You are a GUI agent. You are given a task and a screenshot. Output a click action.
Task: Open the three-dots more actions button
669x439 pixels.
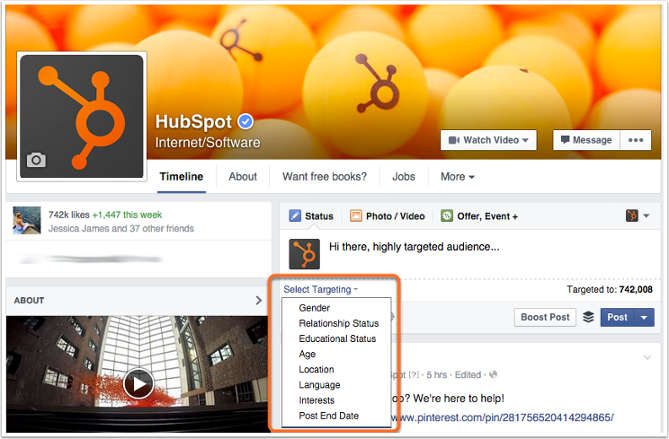click(635, 140)
